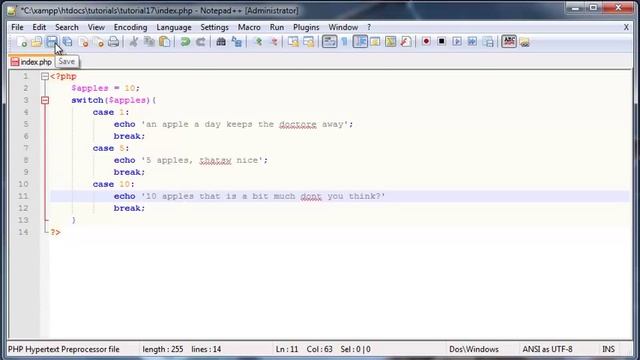This screenshot has height=360, width=640.
Task: Open the File menu
Action: 17,27
